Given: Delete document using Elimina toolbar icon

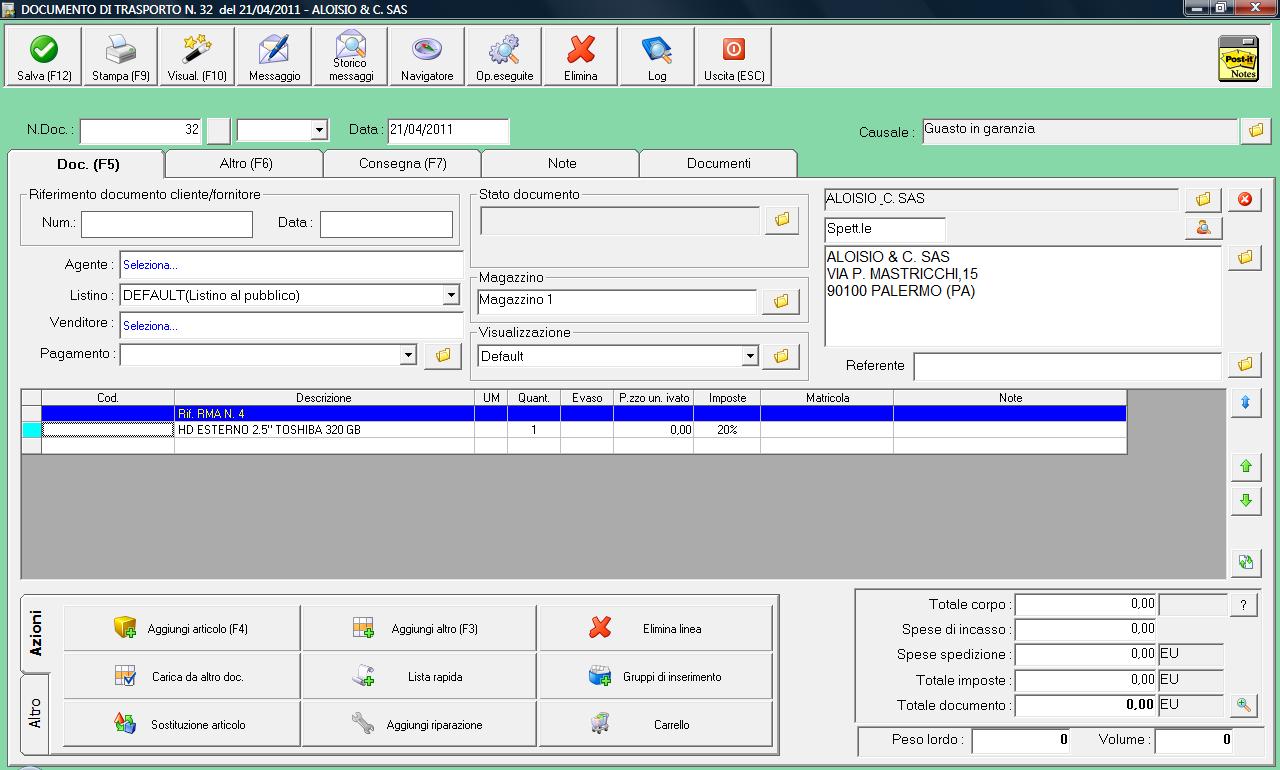Looking at the screenshot, I should click(x=580, y=56).
